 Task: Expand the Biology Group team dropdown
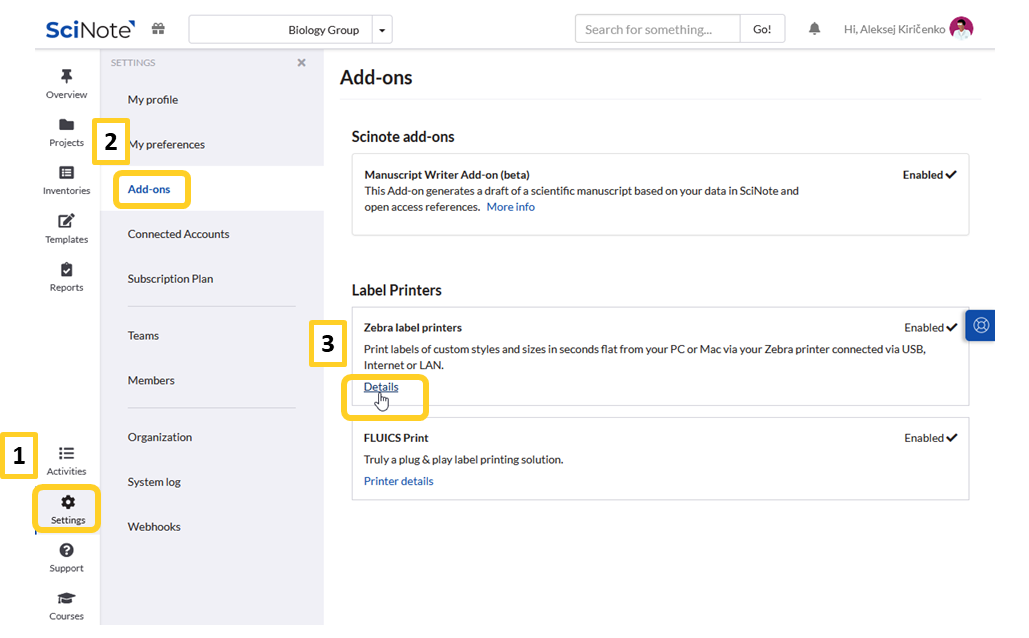coord(382,30)
